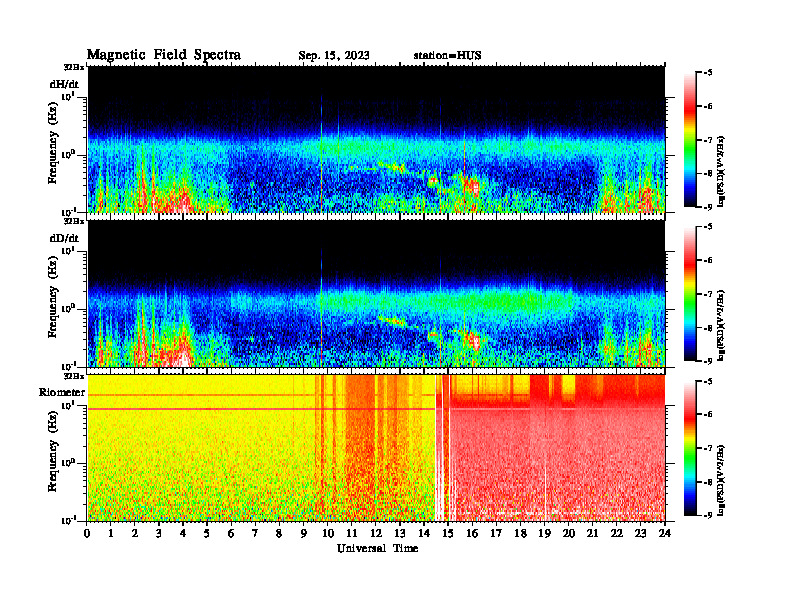792x612 pixels.
Task: Click hour tick "1" on Universal Time axis
Action: (x=111, y=533)
